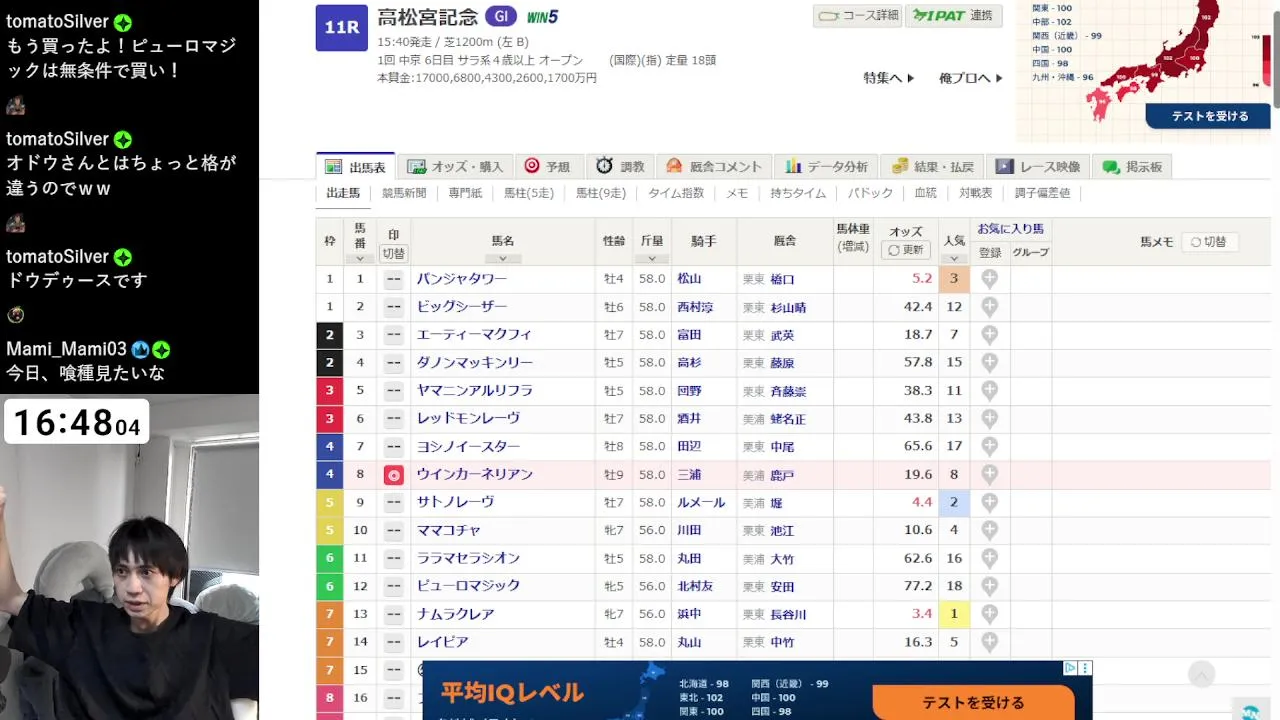
Task: Open the 斤量 column sort arrow
Action: click(652, 258)
